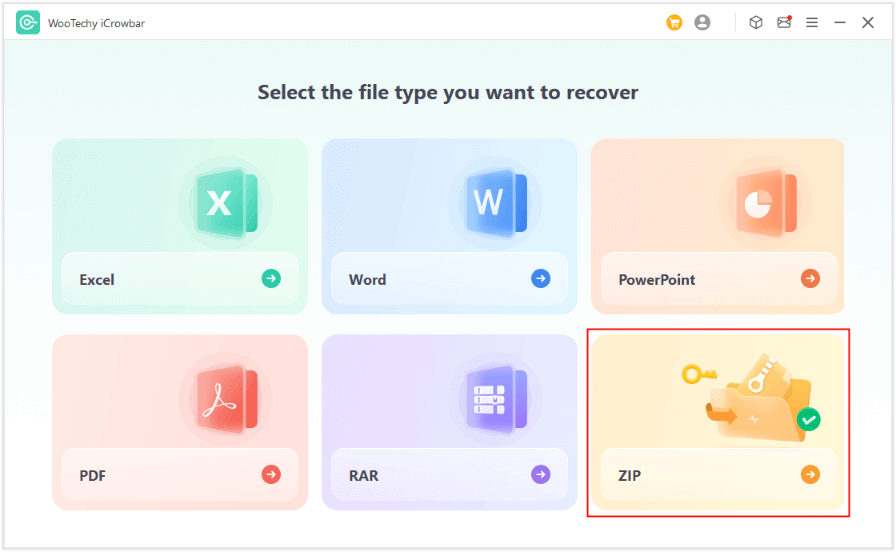Minimize the iCrowbar window
Viewport: 896px width, 552px height.
point(840,22)
